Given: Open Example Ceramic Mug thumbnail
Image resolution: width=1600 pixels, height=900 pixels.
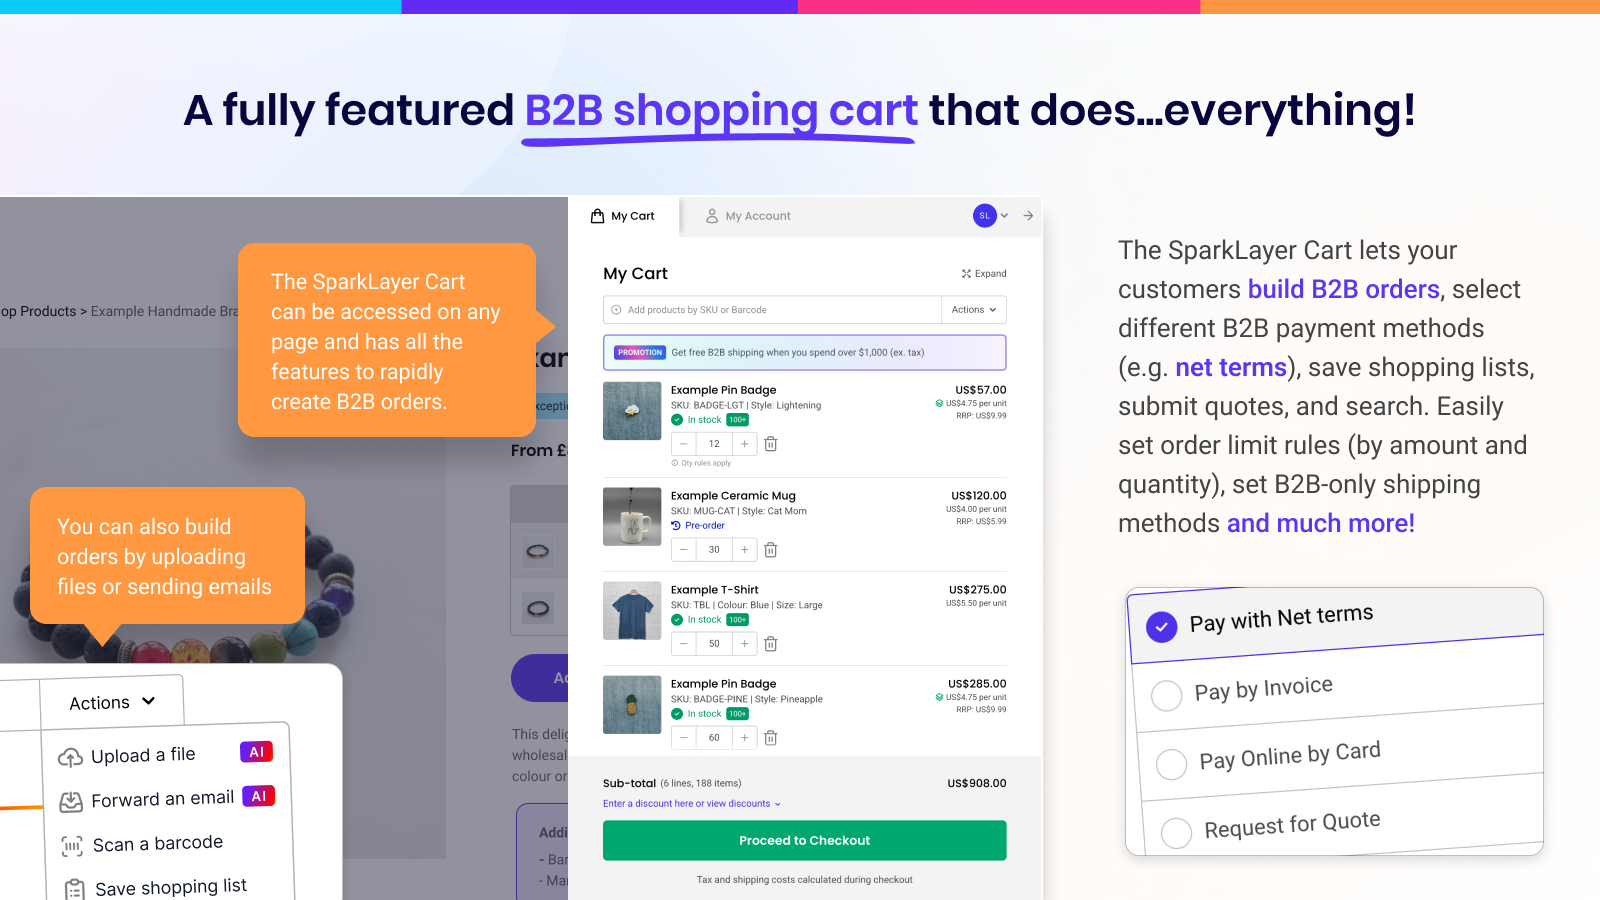Looking at the screenshot, I should point(632,516).
